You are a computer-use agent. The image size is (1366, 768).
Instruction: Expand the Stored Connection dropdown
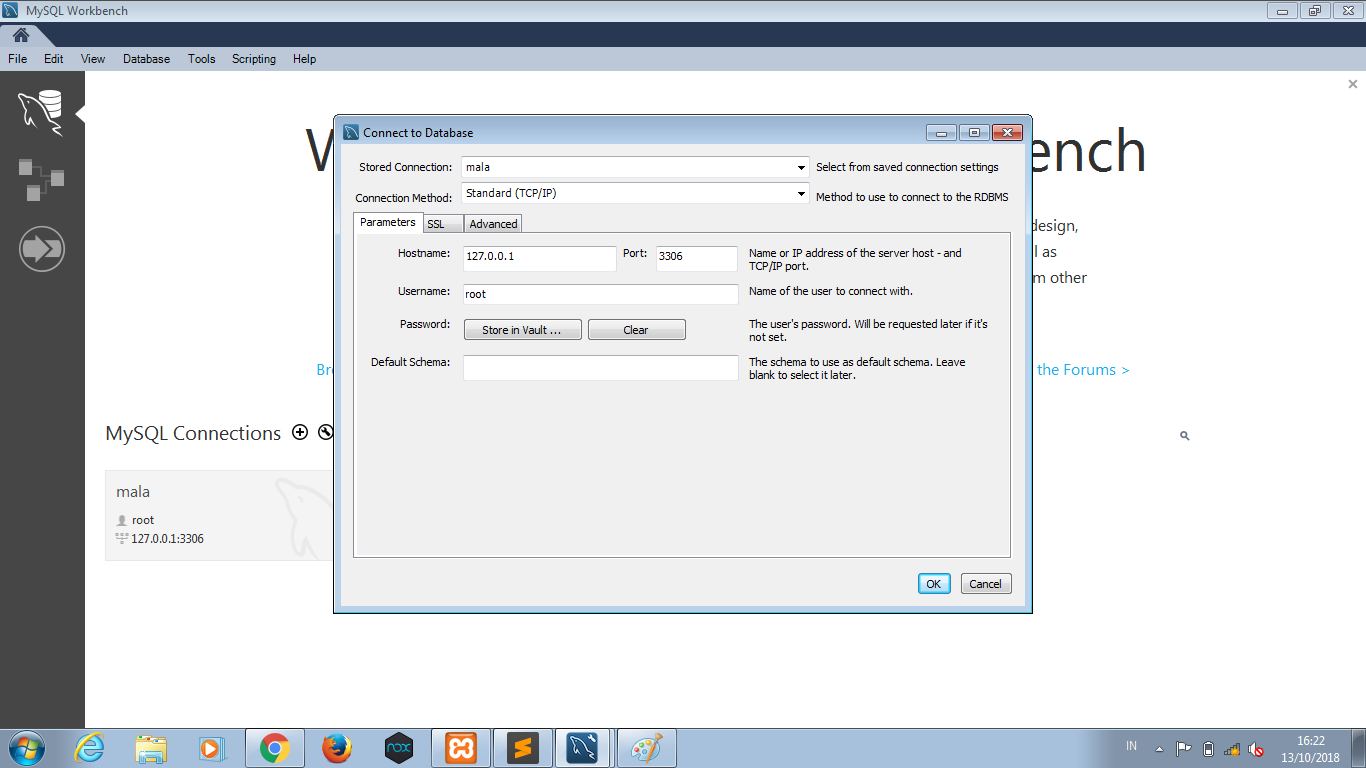tap(802, 167)
